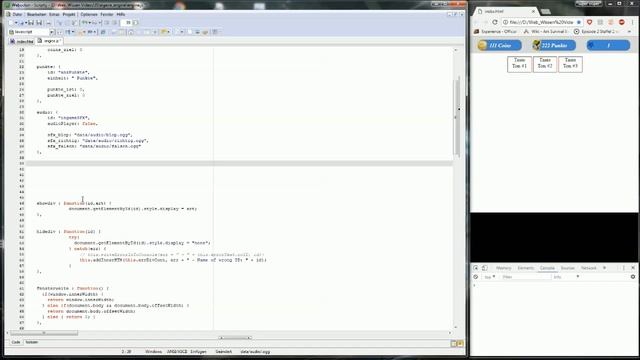This screenshot has width=640, height=360.
Task: Switch to the Notizen tab at bottom
Action: (32, 342)
